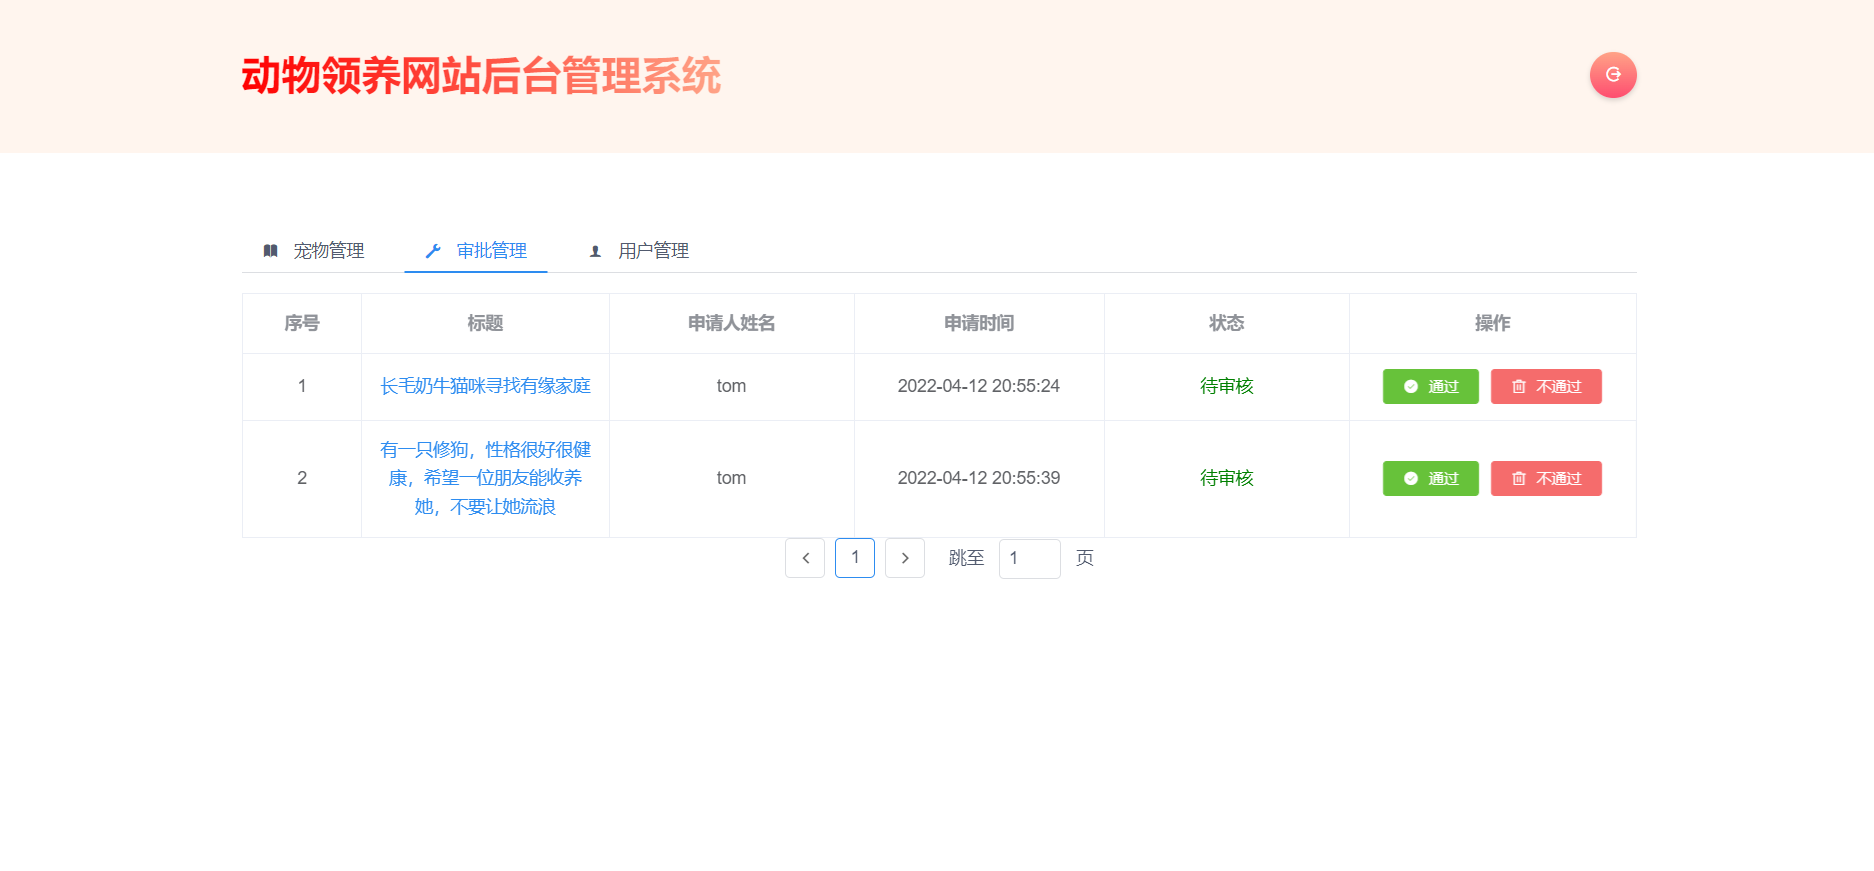Open the 宠物管理 tab
1874x871 pixels.
pyautogui.click(x=313, y=251)
